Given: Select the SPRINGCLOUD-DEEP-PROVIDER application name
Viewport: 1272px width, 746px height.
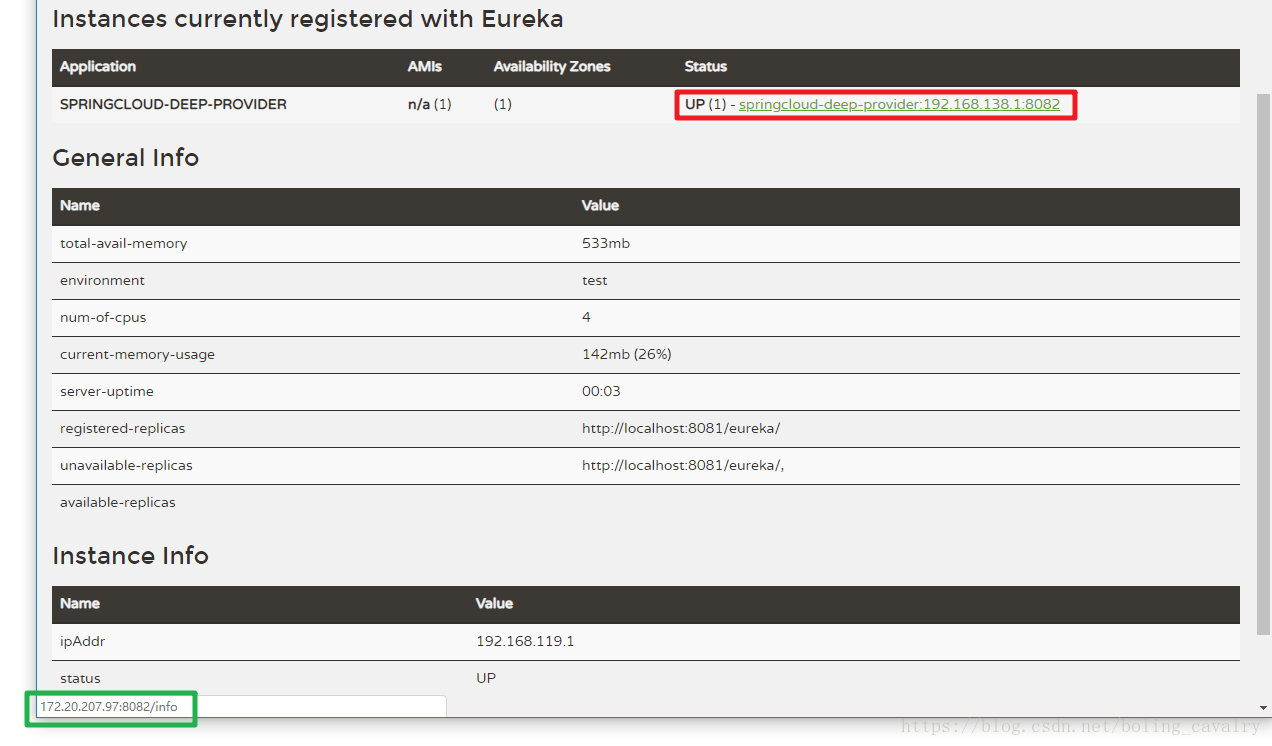Looking at the screenshot, I should tap(173, 104).
